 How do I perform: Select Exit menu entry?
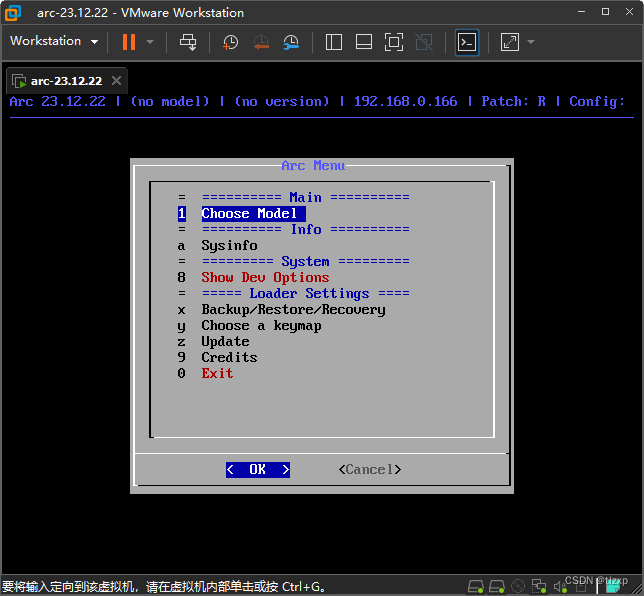[217, 374]
